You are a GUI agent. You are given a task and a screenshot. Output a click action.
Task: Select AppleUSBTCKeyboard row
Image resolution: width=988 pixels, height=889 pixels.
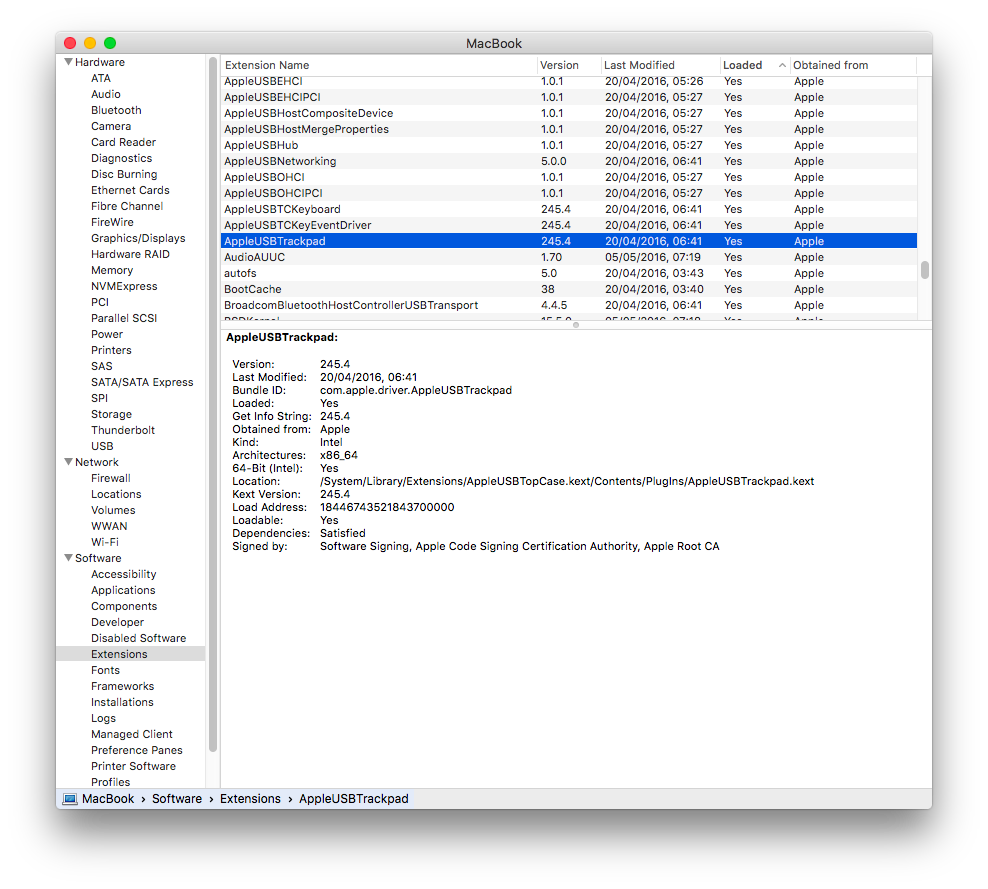coord(569,209)
